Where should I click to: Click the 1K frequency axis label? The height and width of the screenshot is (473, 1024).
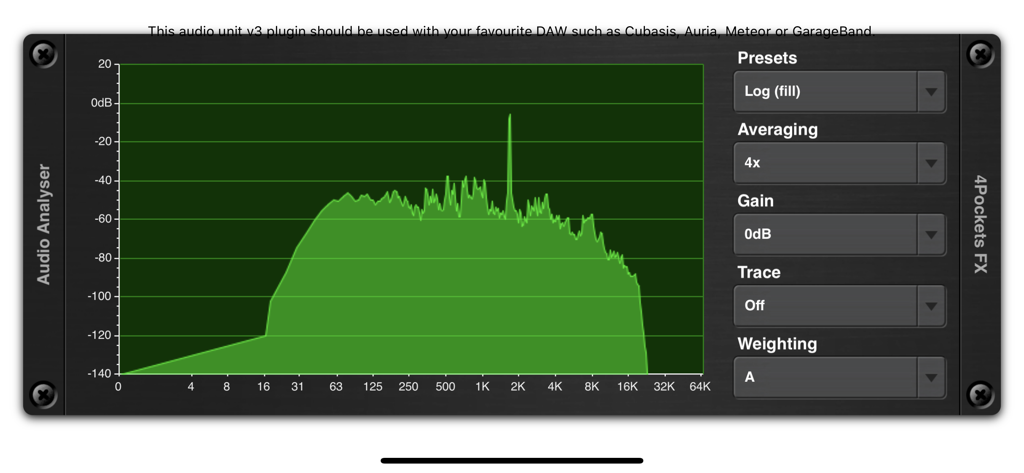tap(482, 387)
